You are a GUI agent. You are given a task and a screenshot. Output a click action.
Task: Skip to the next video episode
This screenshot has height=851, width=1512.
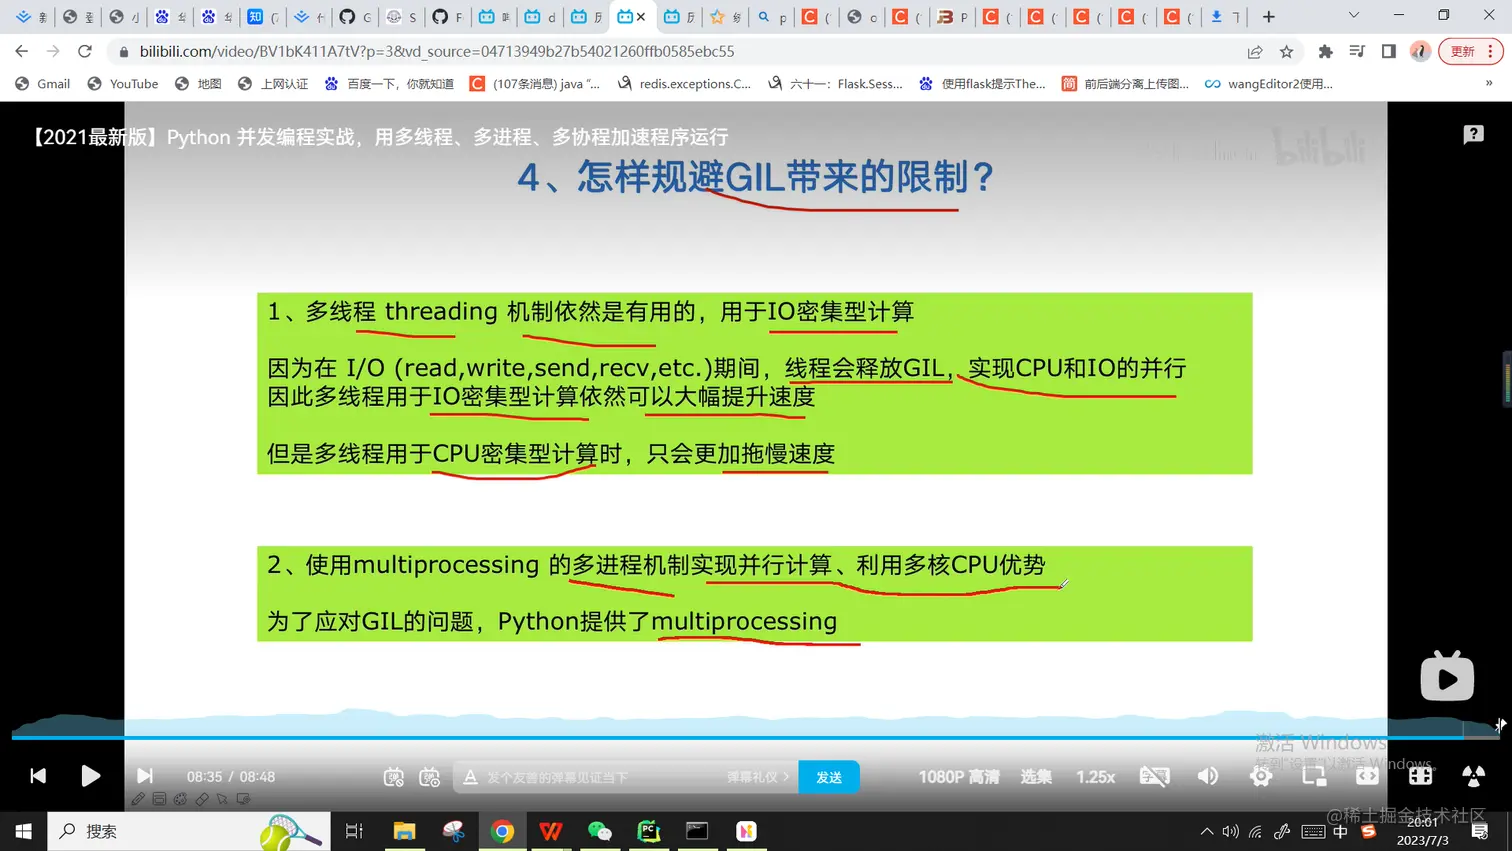(144, 776)
